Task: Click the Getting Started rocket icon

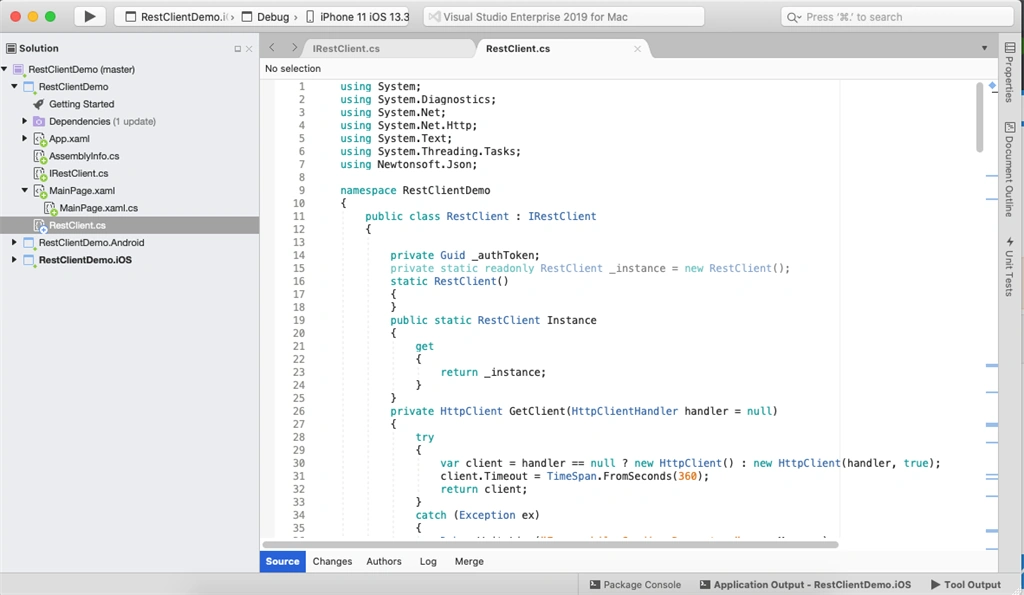Action: [39, 104]
